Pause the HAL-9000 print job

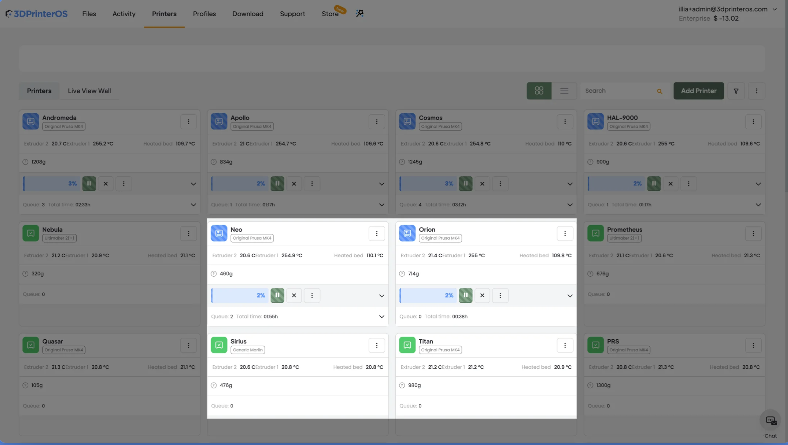pyautogui.click(x=654, y=184)
